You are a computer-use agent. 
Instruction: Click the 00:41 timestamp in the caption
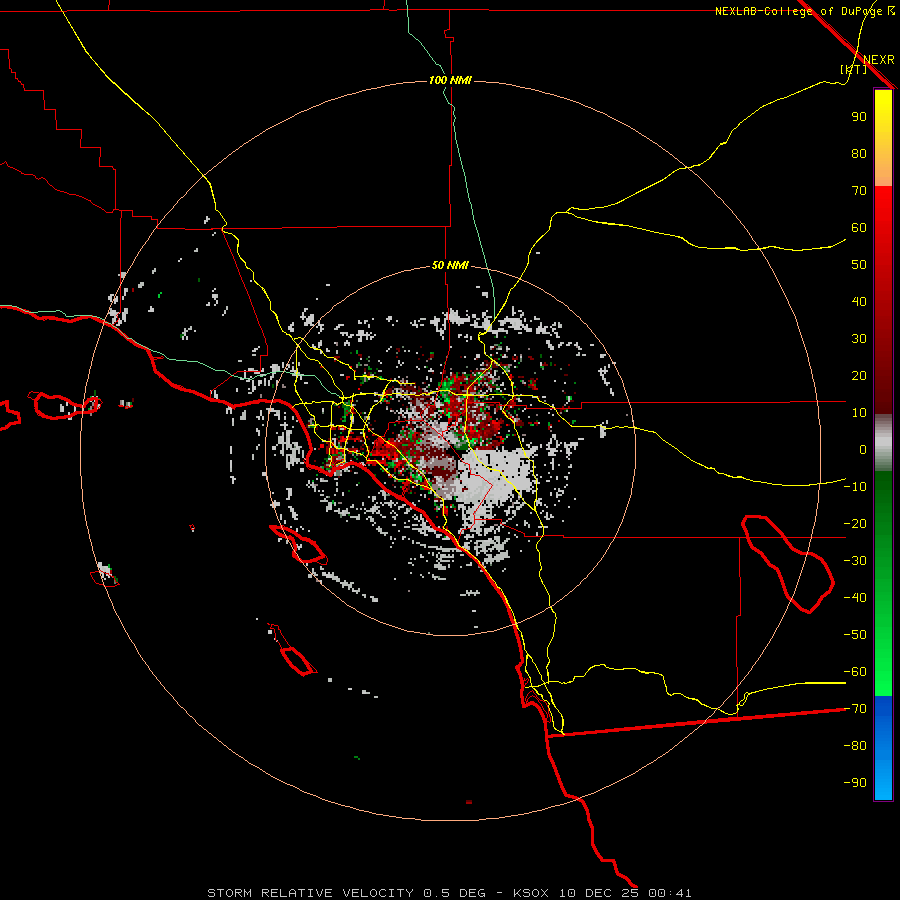click(670, 893)
